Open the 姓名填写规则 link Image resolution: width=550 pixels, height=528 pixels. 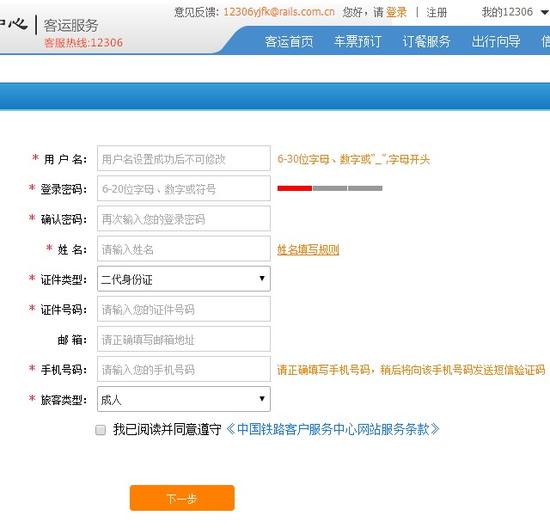(x=308, y=250)
